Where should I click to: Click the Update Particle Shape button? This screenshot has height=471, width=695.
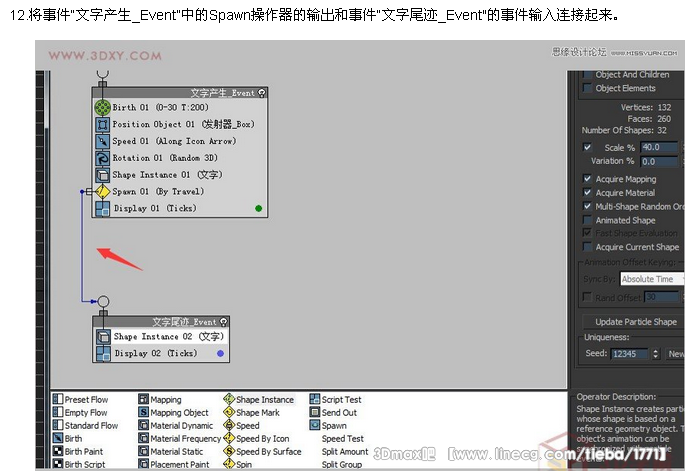636,322
